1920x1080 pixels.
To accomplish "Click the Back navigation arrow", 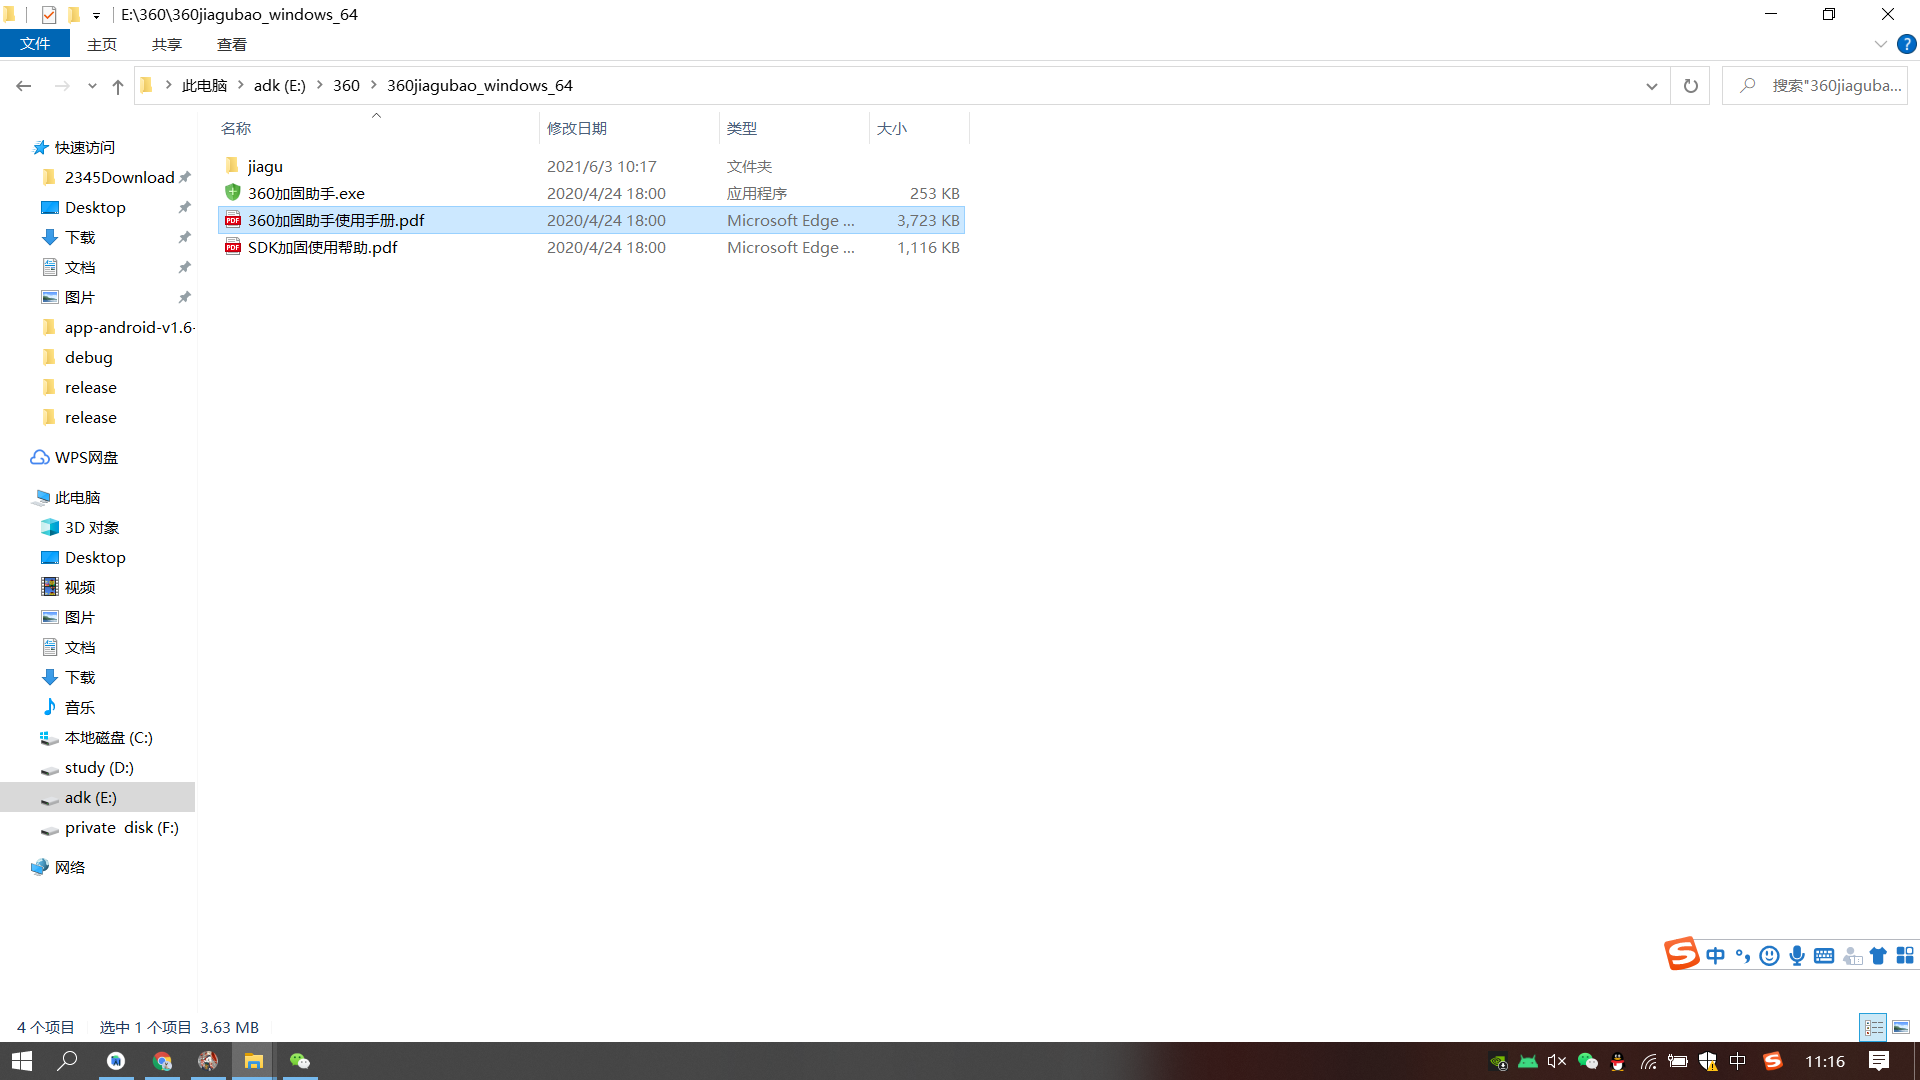I will (24, 86).
